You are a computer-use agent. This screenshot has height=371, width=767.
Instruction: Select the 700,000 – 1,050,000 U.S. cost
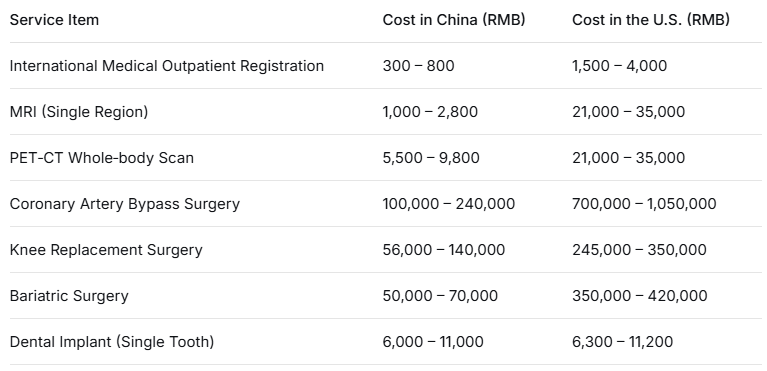pos(644,204)
